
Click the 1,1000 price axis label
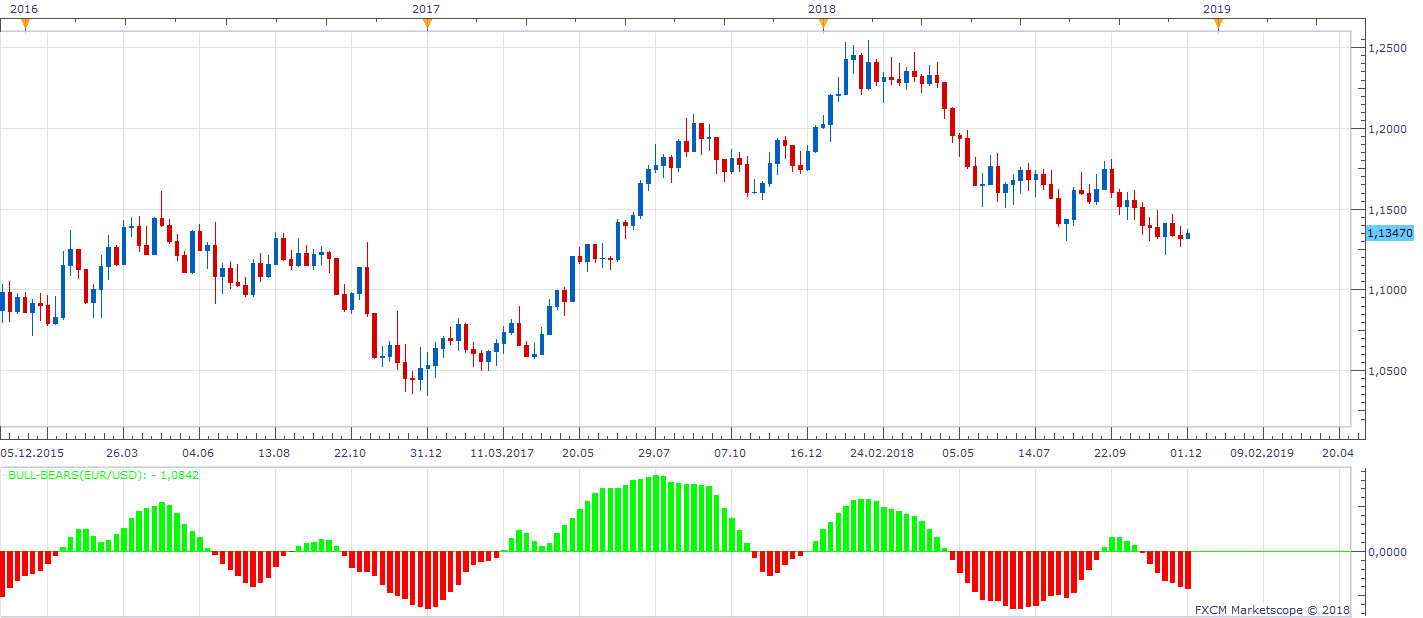[1387, 290]
